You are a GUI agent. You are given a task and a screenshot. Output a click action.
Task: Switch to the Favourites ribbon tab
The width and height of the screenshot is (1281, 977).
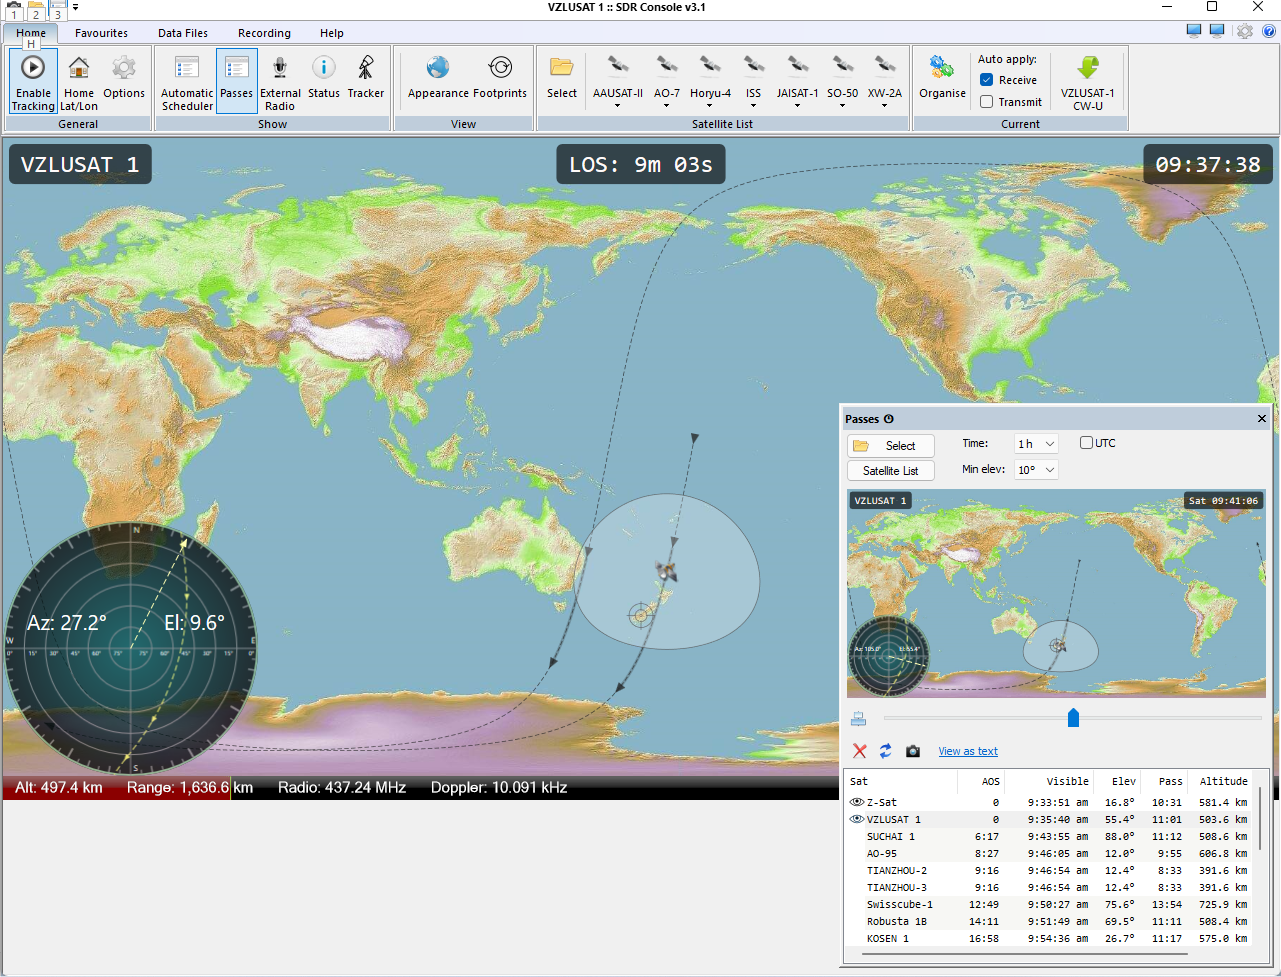(x=101, y=33)
